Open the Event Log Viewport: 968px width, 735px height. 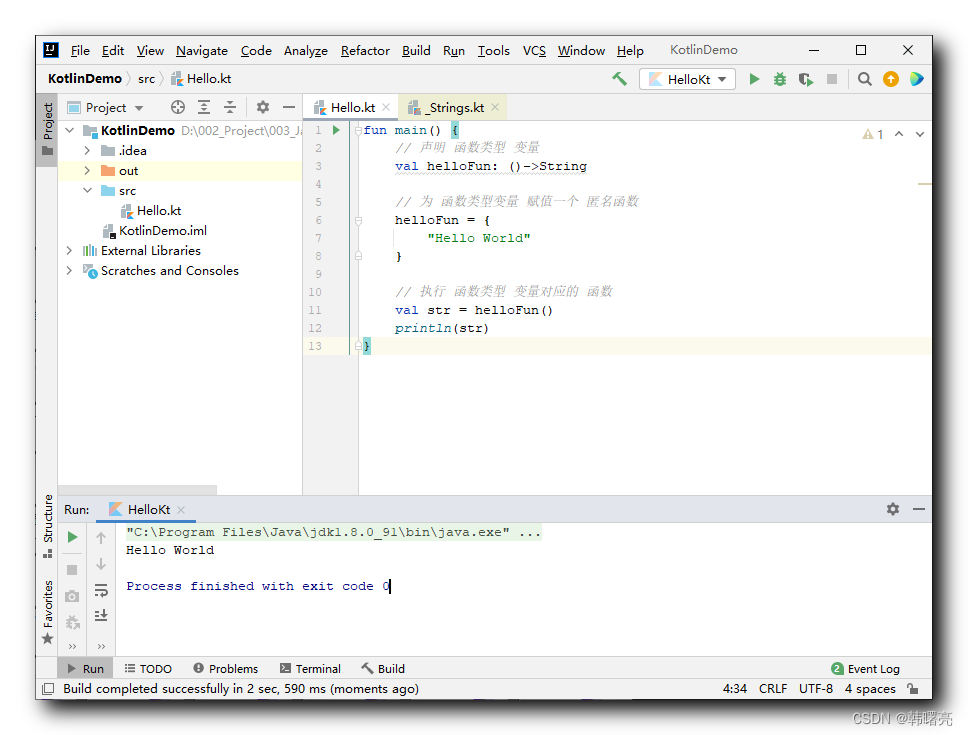point(866,669)
